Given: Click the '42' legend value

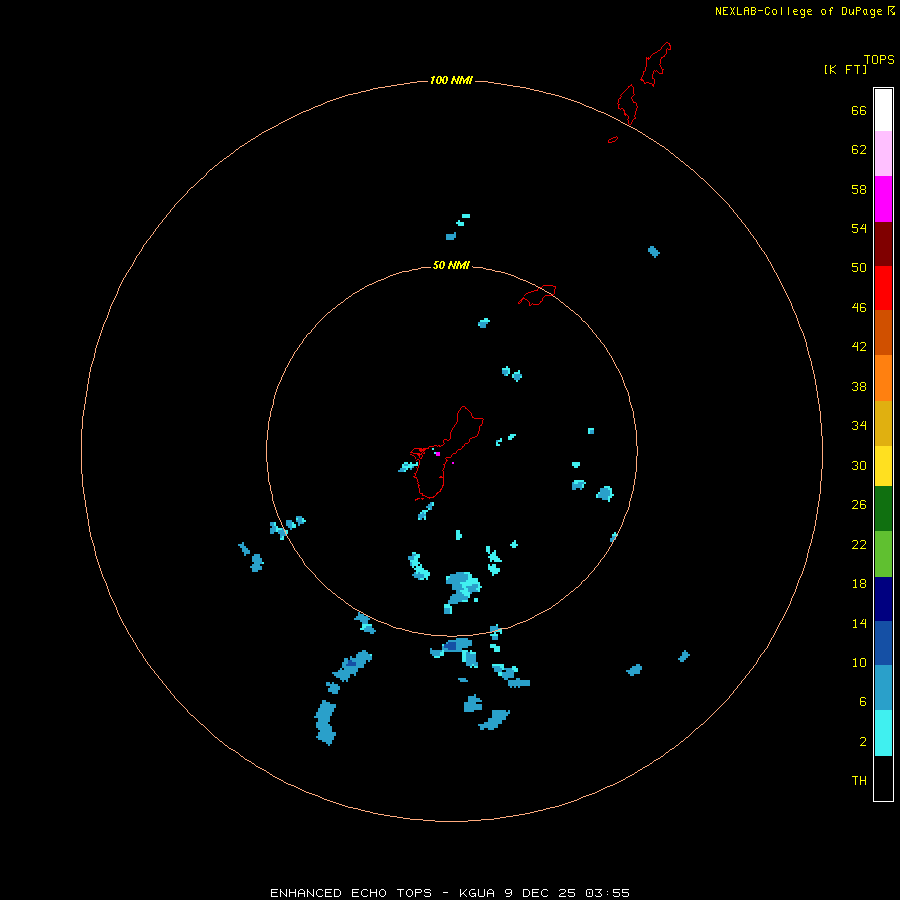Looking at the screenshot, I should pos(859,346).
